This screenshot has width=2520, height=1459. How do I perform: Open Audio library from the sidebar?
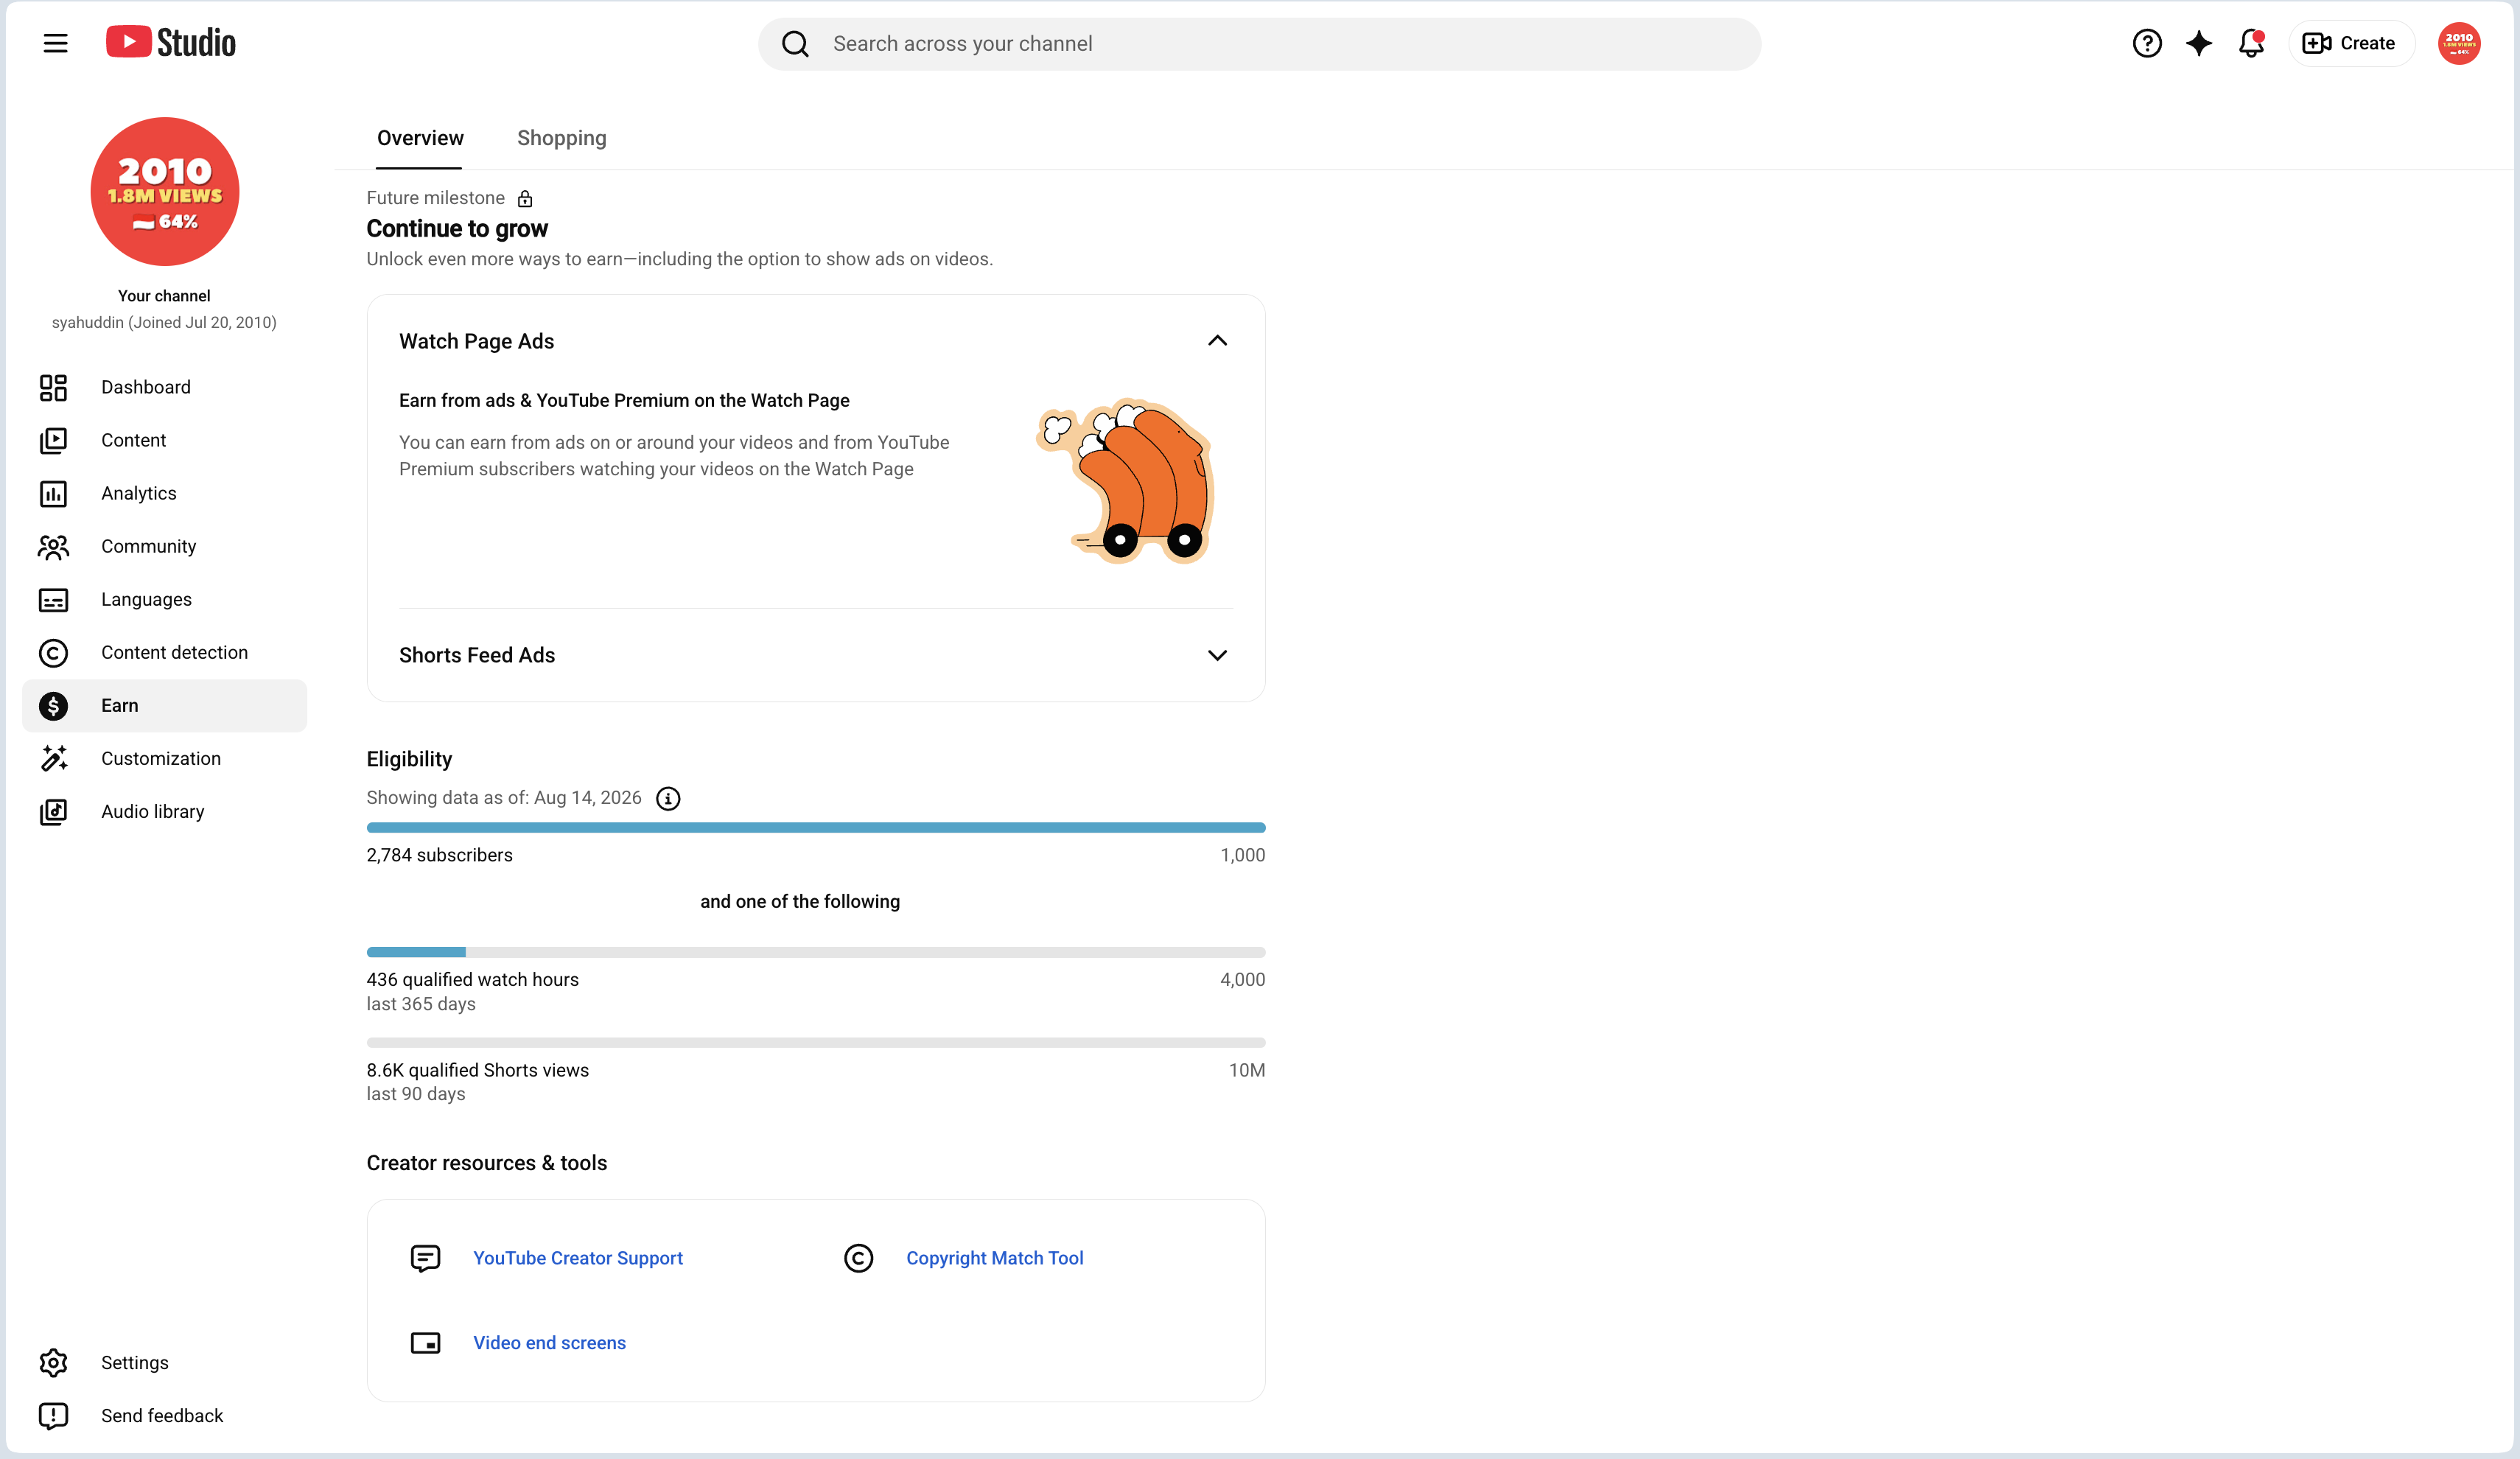(164, 811)
